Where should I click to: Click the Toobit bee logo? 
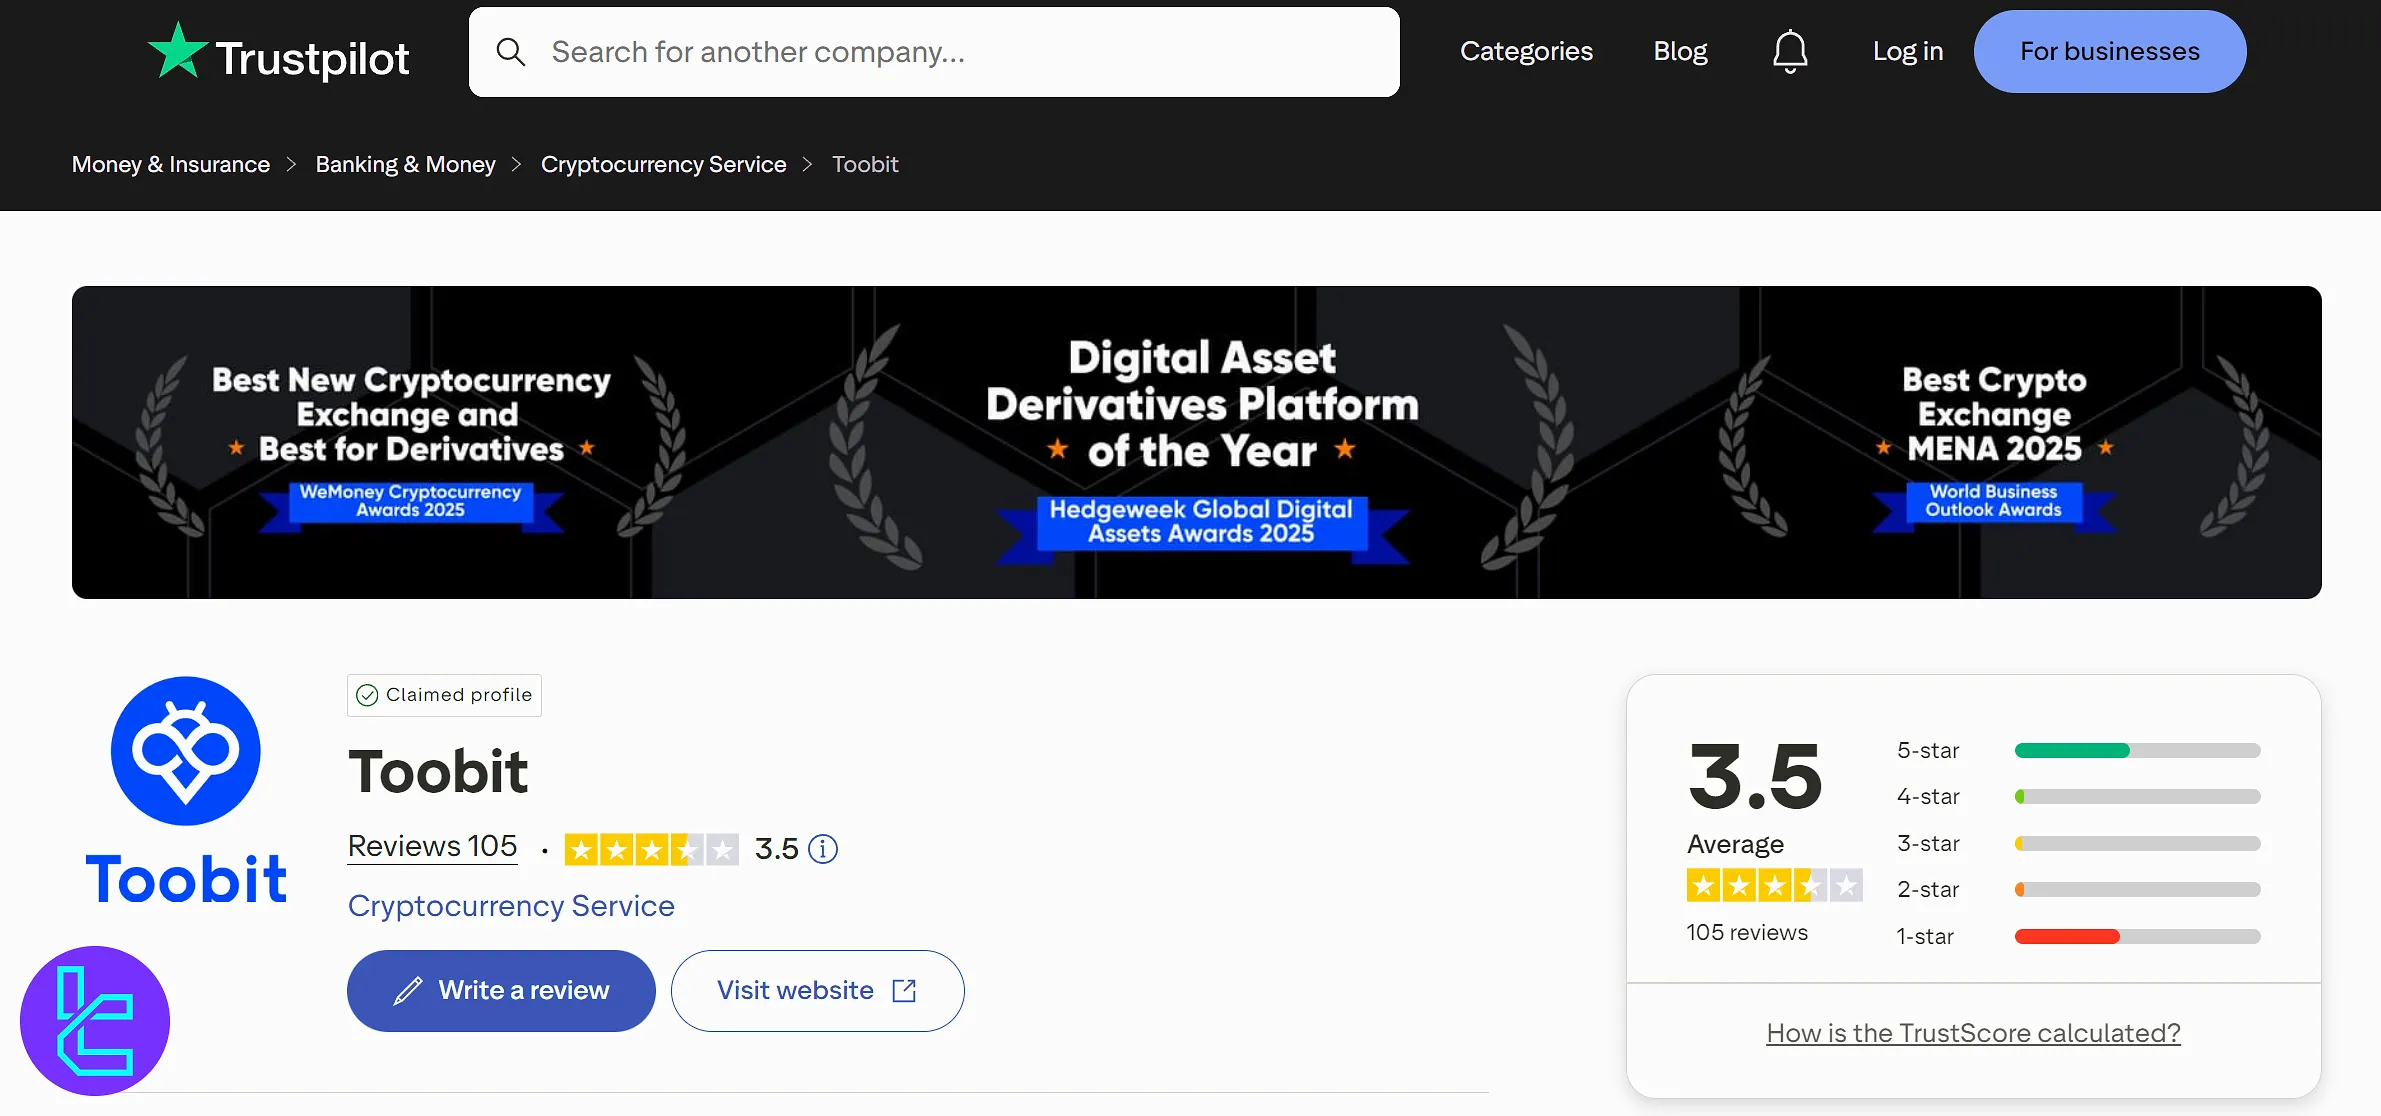185,752
